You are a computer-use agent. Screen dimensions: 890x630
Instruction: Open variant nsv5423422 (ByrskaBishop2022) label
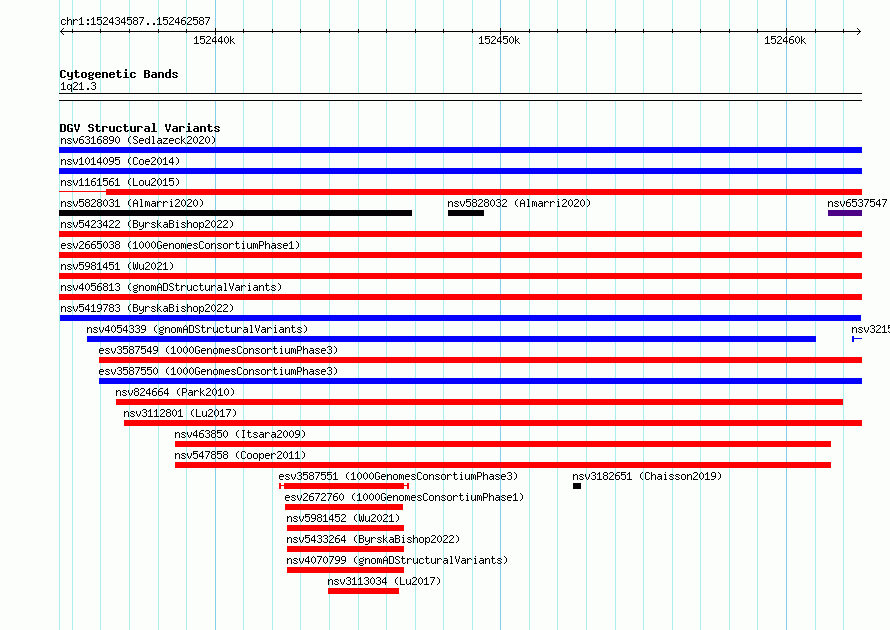[x=147, y=224]
